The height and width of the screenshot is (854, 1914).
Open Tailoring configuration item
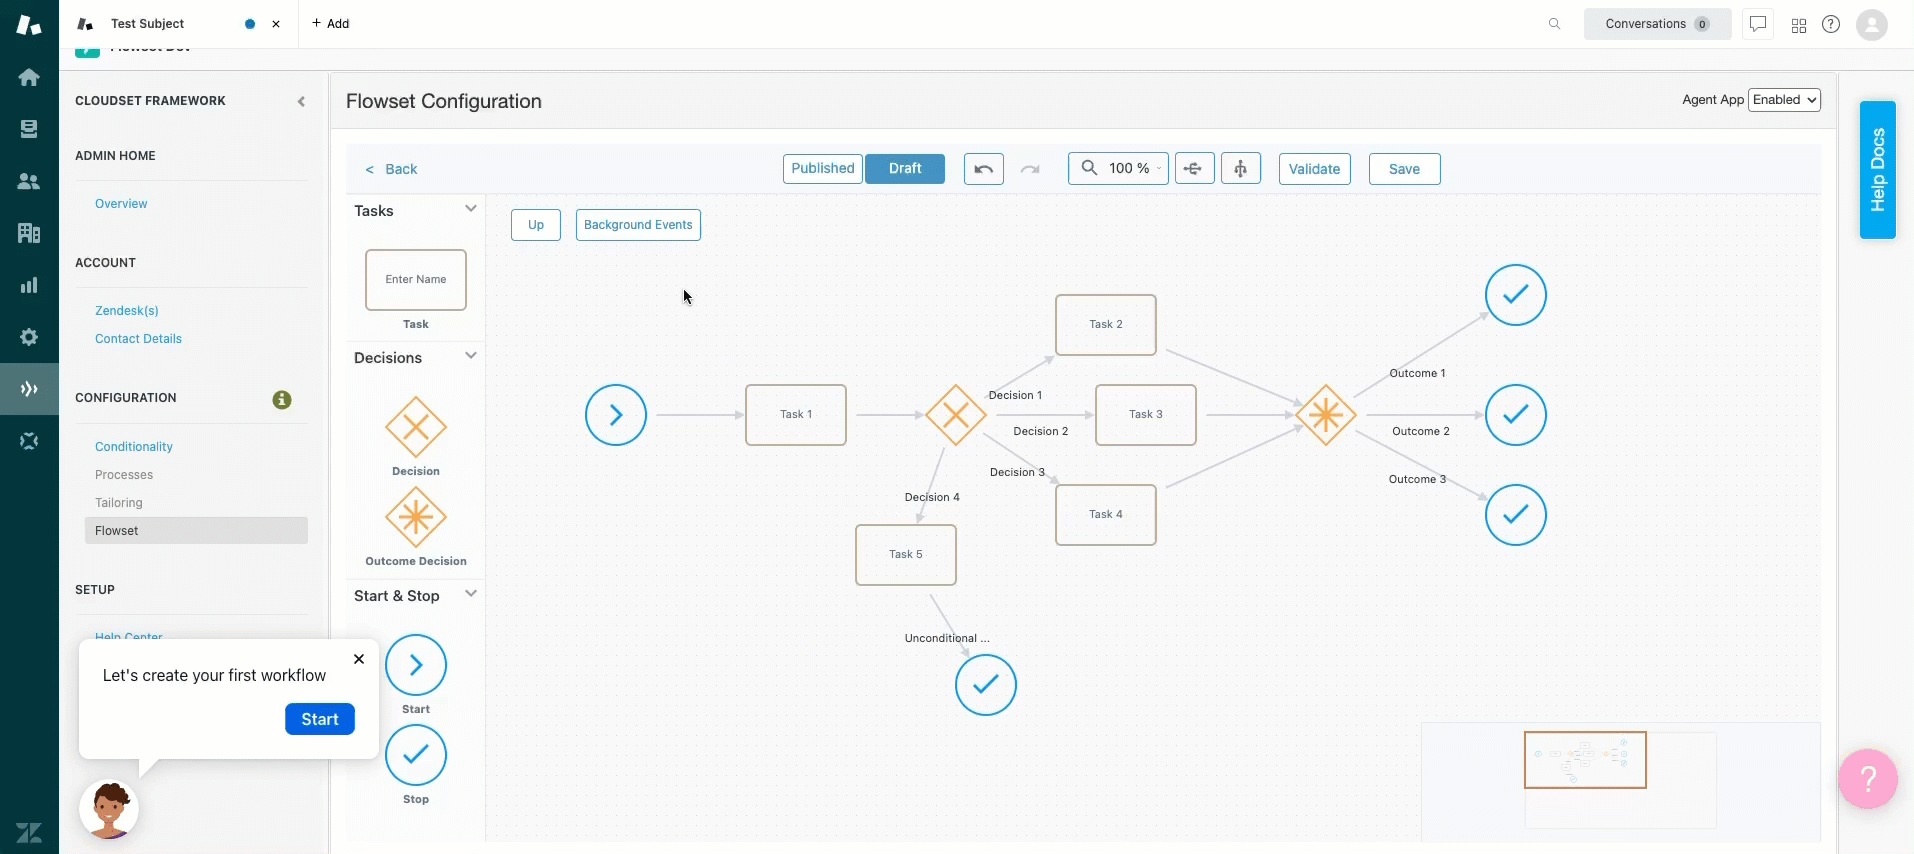coord(119,503)
